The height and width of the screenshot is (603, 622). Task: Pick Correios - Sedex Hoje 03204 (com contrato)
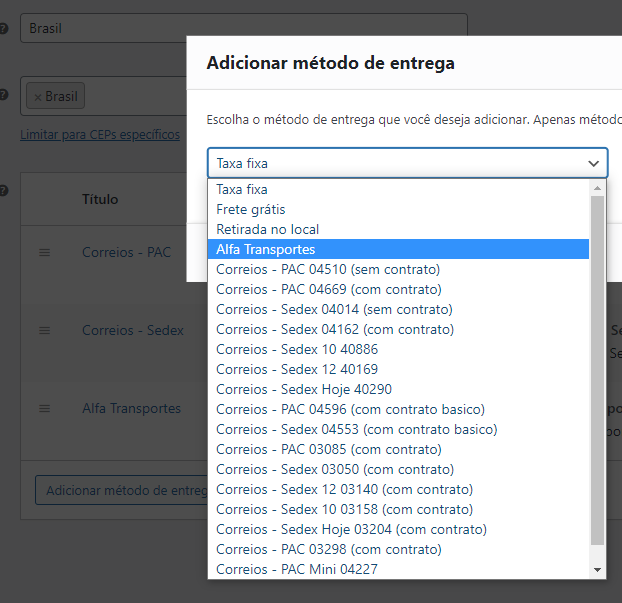click(x=398, y=529)
